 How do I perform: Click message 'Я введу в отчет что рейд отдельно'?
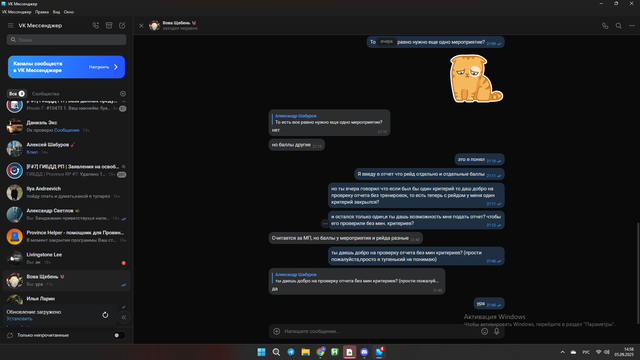pos(429,174)
